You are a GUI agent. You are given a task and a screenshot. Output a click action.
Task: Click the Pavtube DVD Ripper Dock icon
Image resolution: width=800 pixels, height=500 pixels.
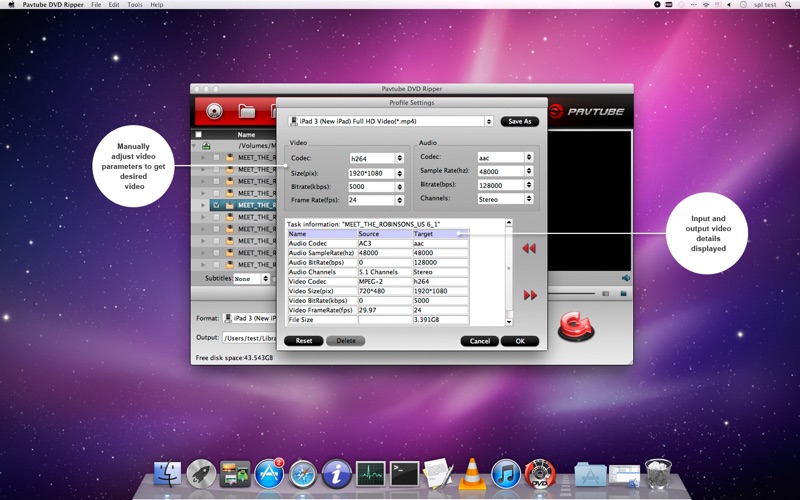(x=540, y=474)
